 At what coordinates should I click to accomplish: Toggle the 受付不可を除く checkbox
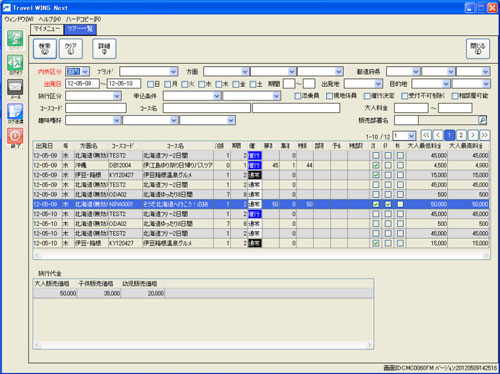(x=404, y=96)
